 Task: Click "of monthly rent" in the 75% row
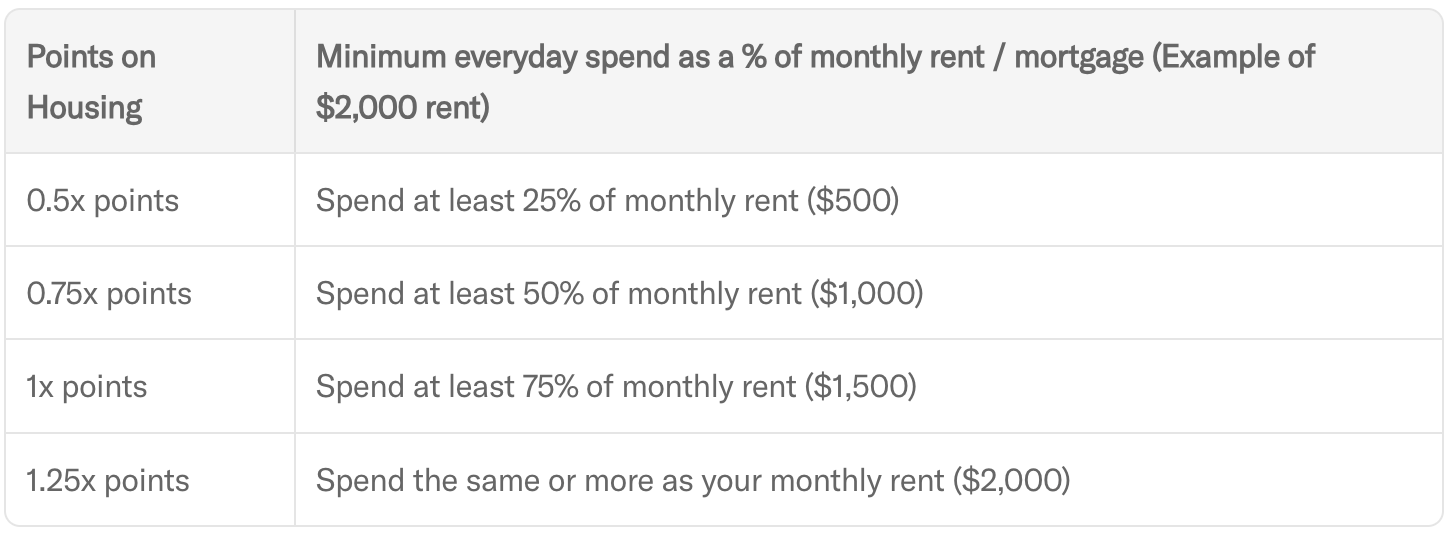[691, 387]
